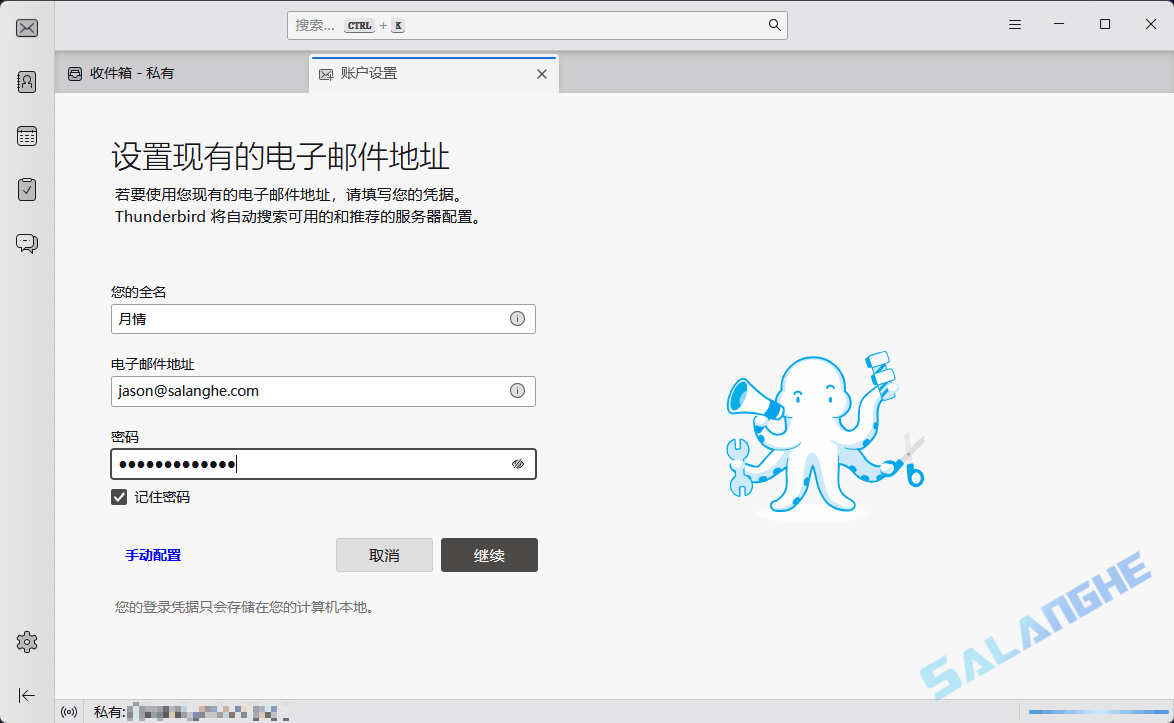Click the 搜索 search bar
This screenshot has width=1174, height=723.
click(537, 24)
